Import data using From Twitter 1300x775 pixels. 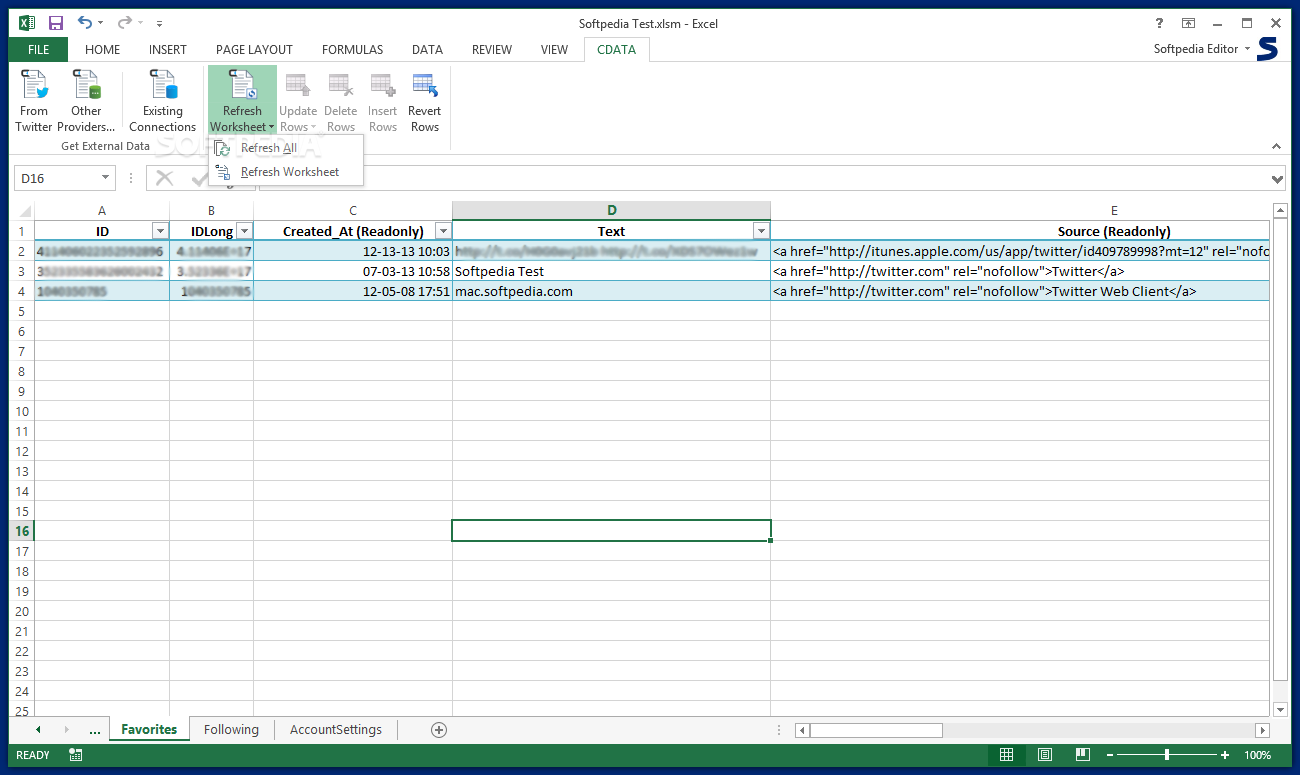(x=34, y=101)
